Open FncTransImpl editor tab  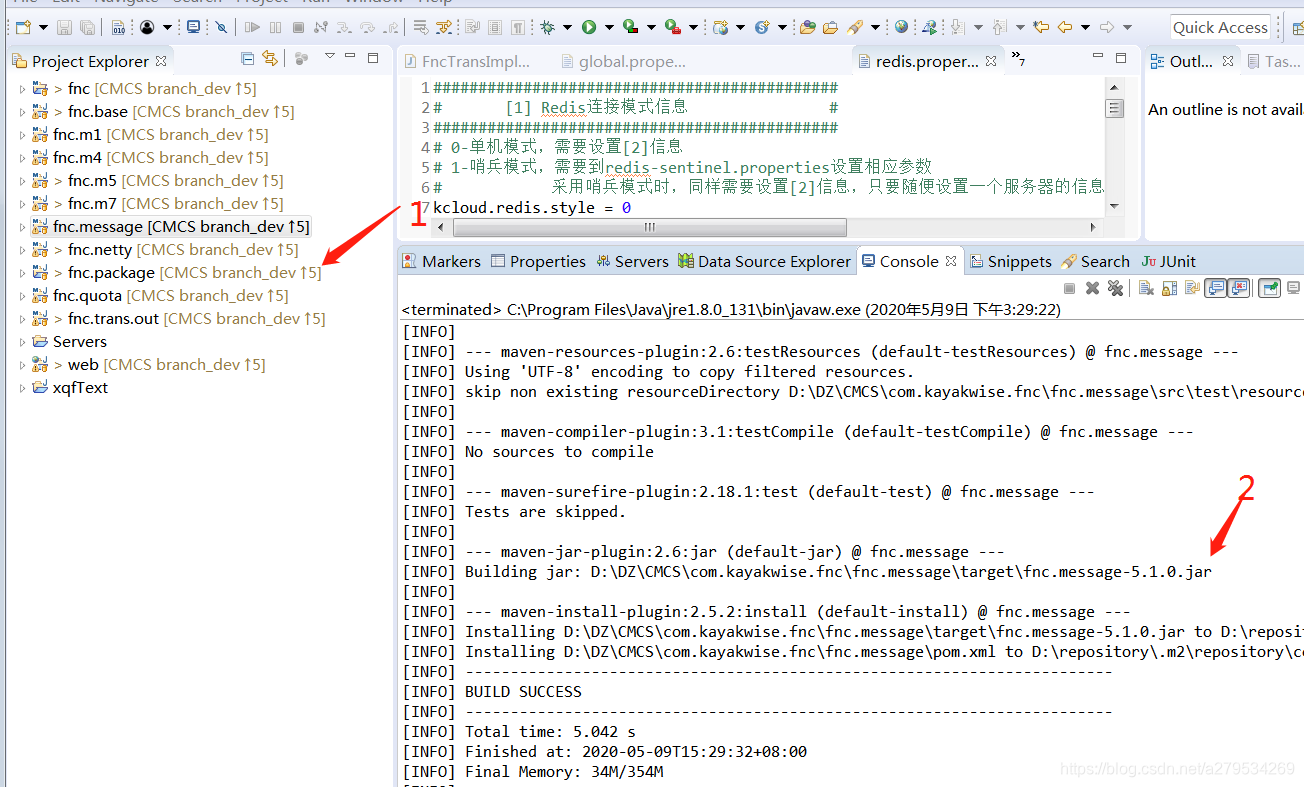[467, 61]
